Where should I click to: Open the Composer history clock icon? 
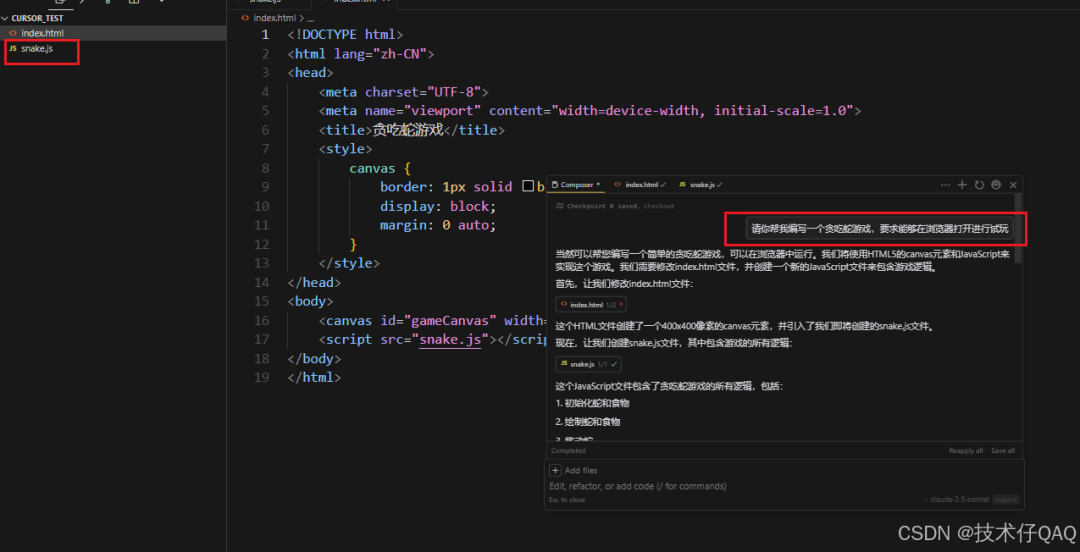[x=995, y=185]
